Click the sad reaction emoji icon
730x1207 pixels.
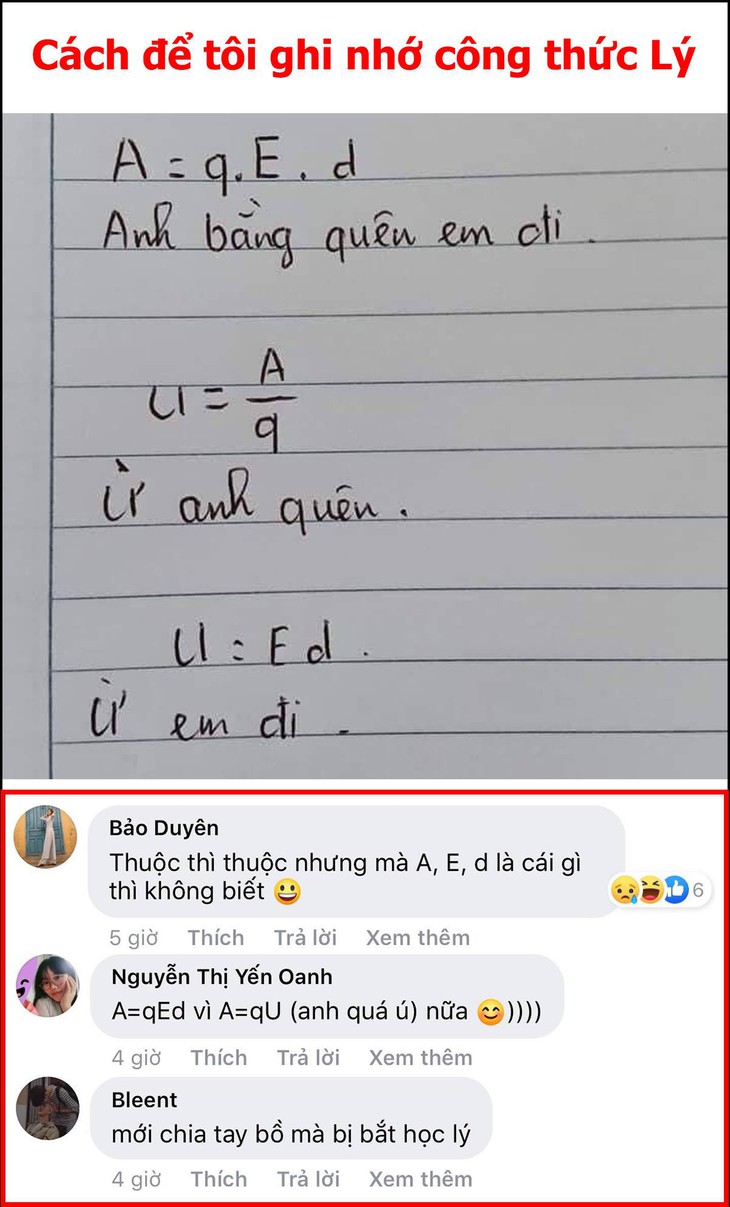pyautogui.click(x=626, y=889)
